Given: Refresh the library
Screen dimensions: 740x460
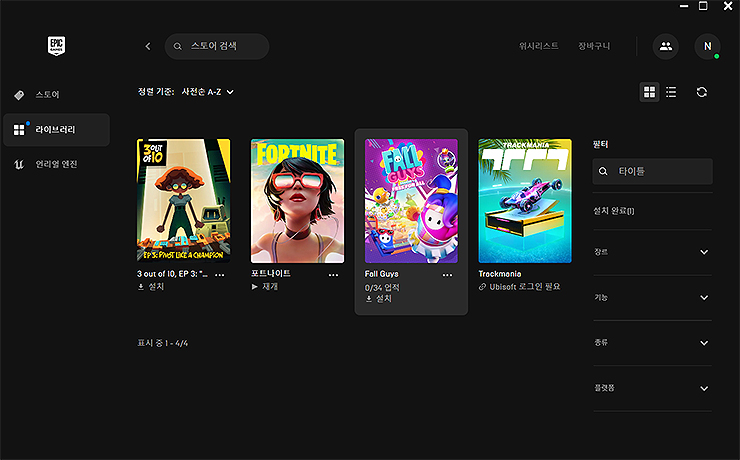Looking at the screenshot, I should pos(702,92).
